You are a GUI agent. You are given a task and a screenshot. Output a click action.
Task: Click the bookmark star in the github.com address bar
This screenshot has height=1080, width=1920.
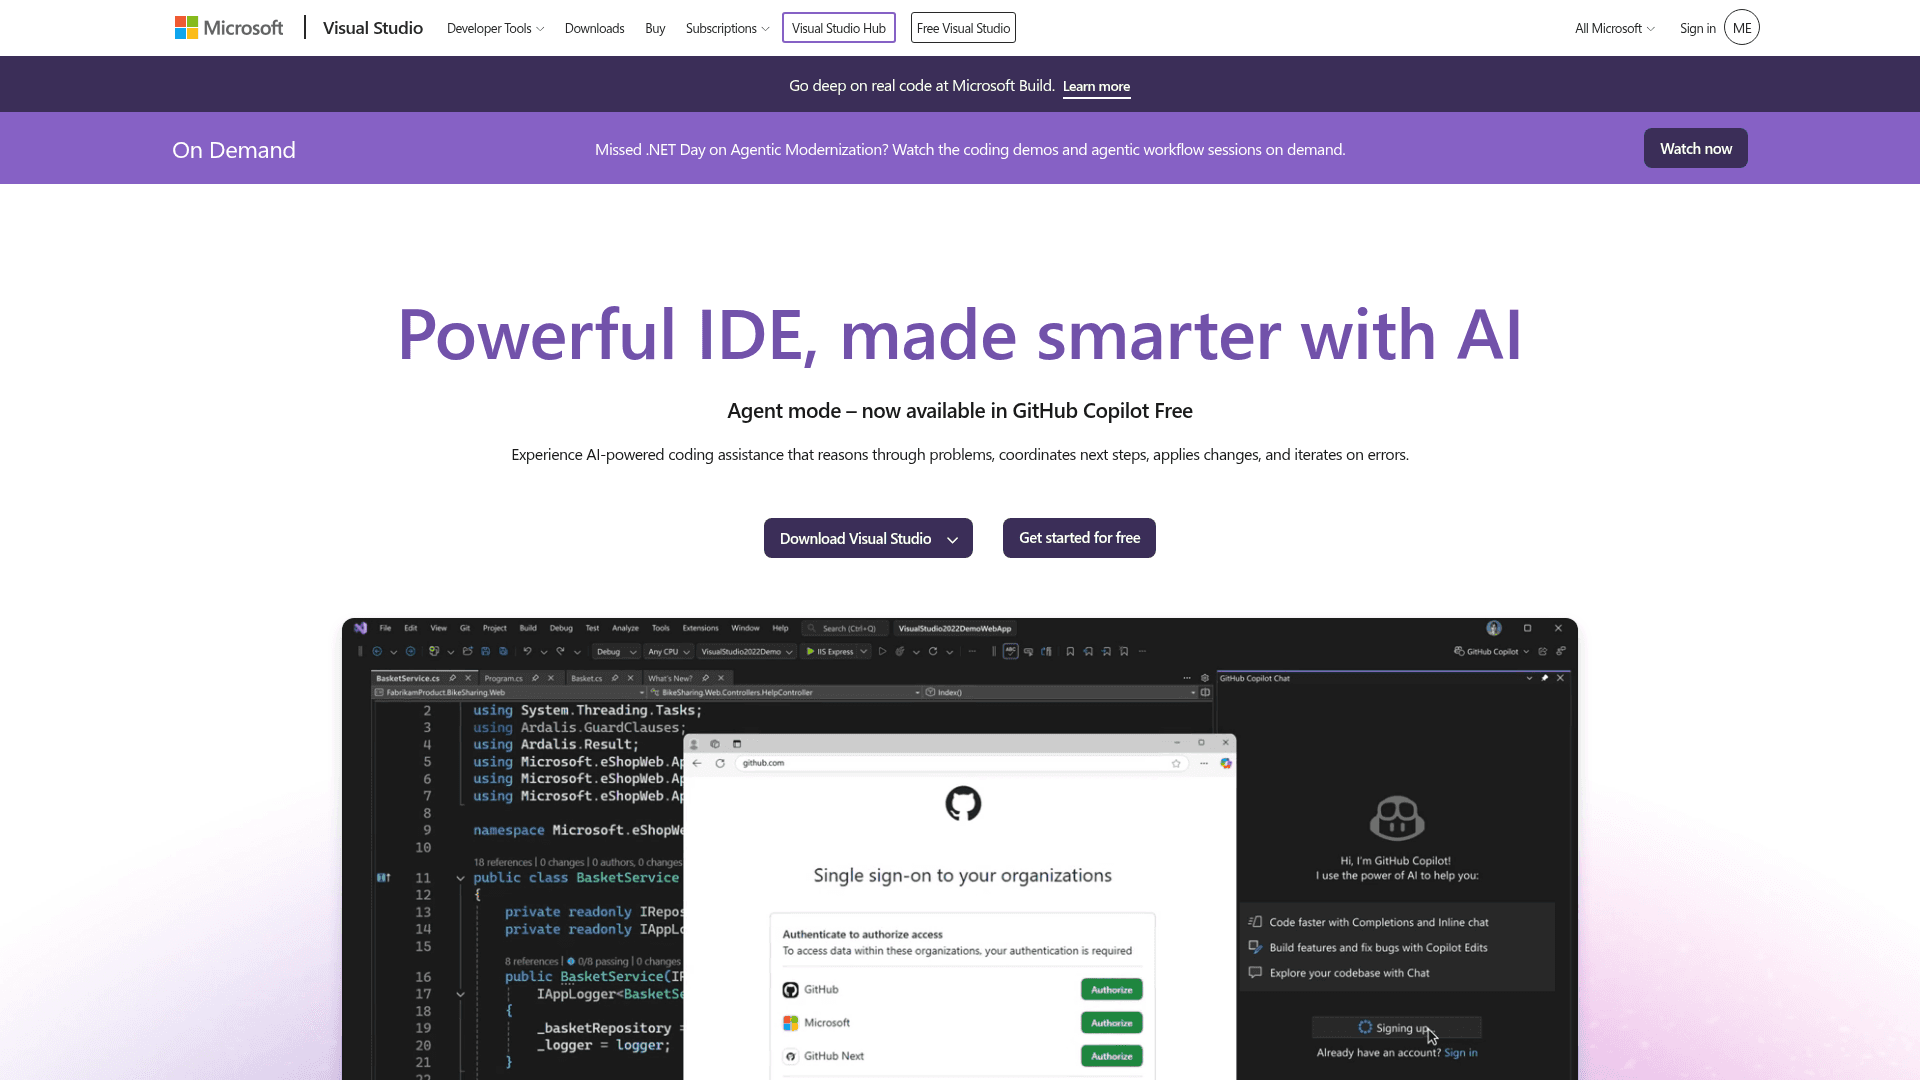tap(1176, 763)
